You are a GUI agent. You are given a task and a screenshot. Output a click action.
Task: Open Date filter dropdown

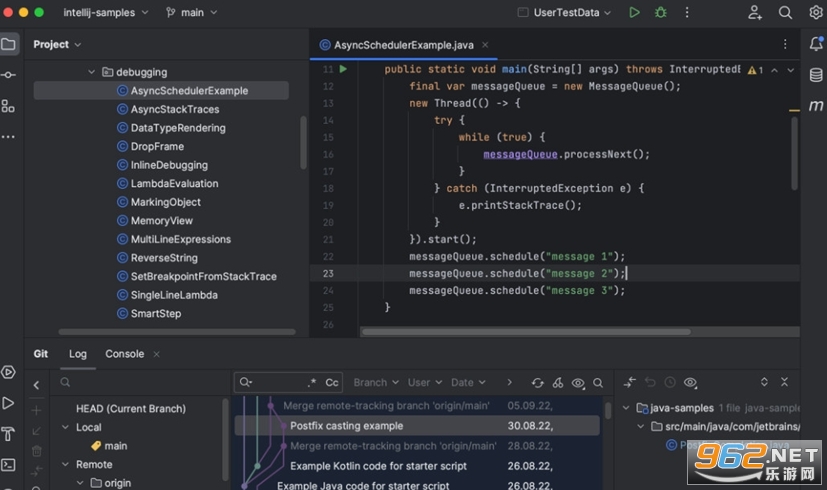click(x=468, y=382)
